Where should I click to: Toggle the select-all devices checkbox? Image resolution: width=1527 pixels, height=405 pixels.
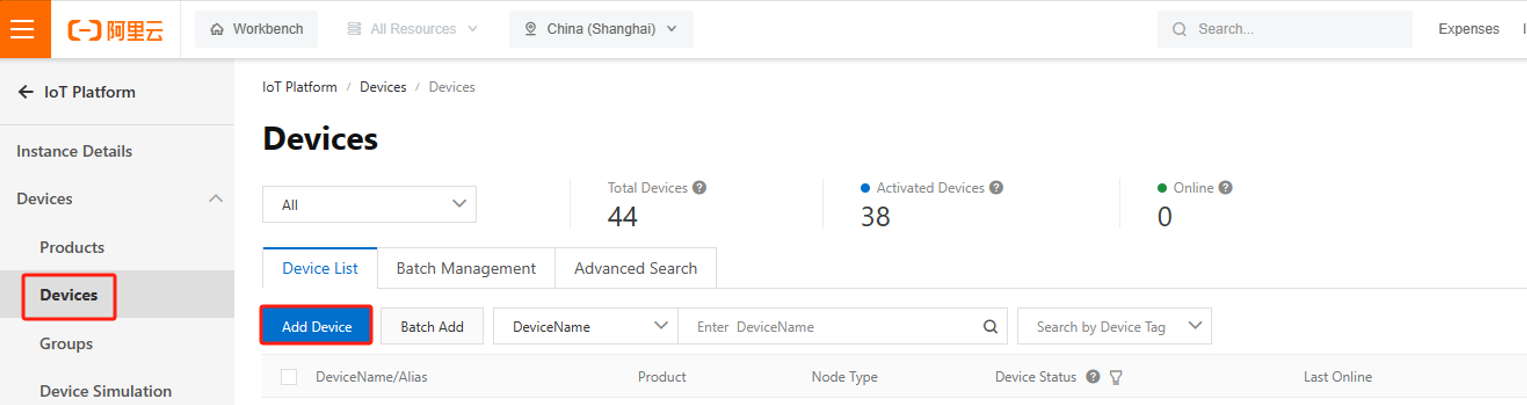[x=289, y=377]
